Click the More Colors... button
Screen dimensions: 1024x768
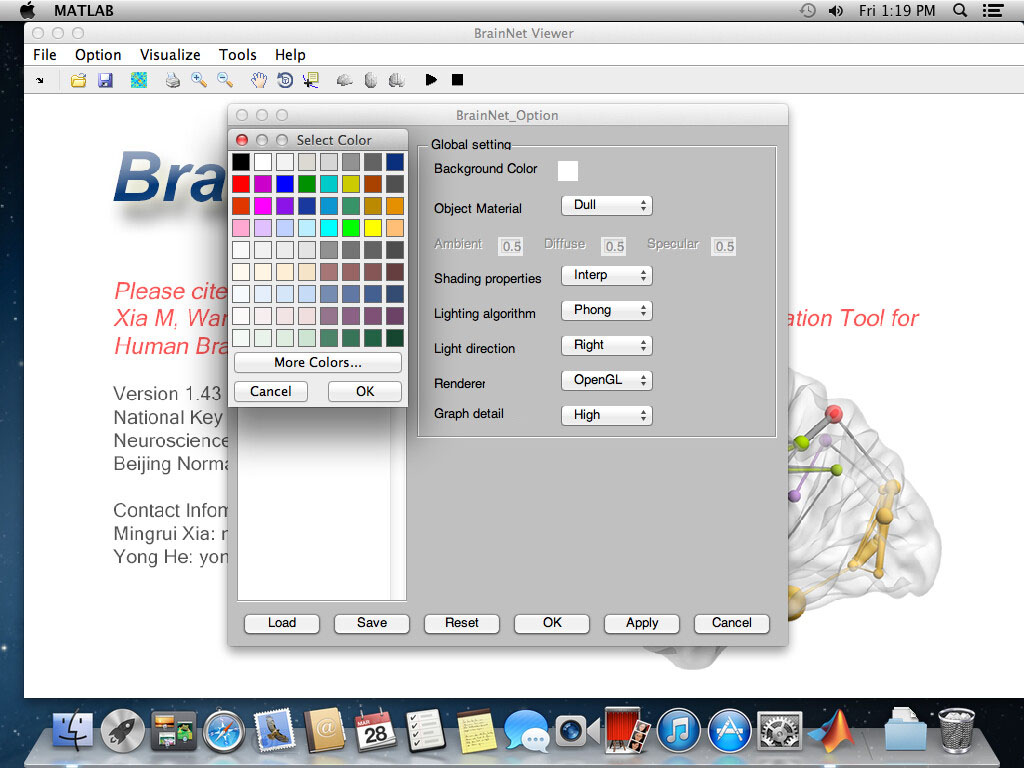pyautogui.click(x=318, y=362)
